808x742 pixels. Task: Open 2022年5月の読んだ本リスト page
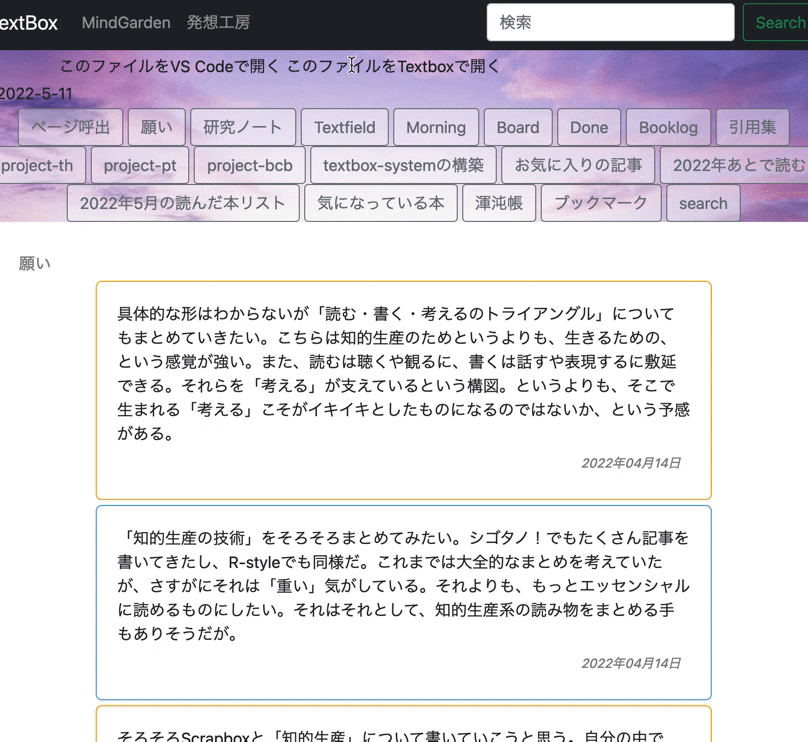coord(185,203)
